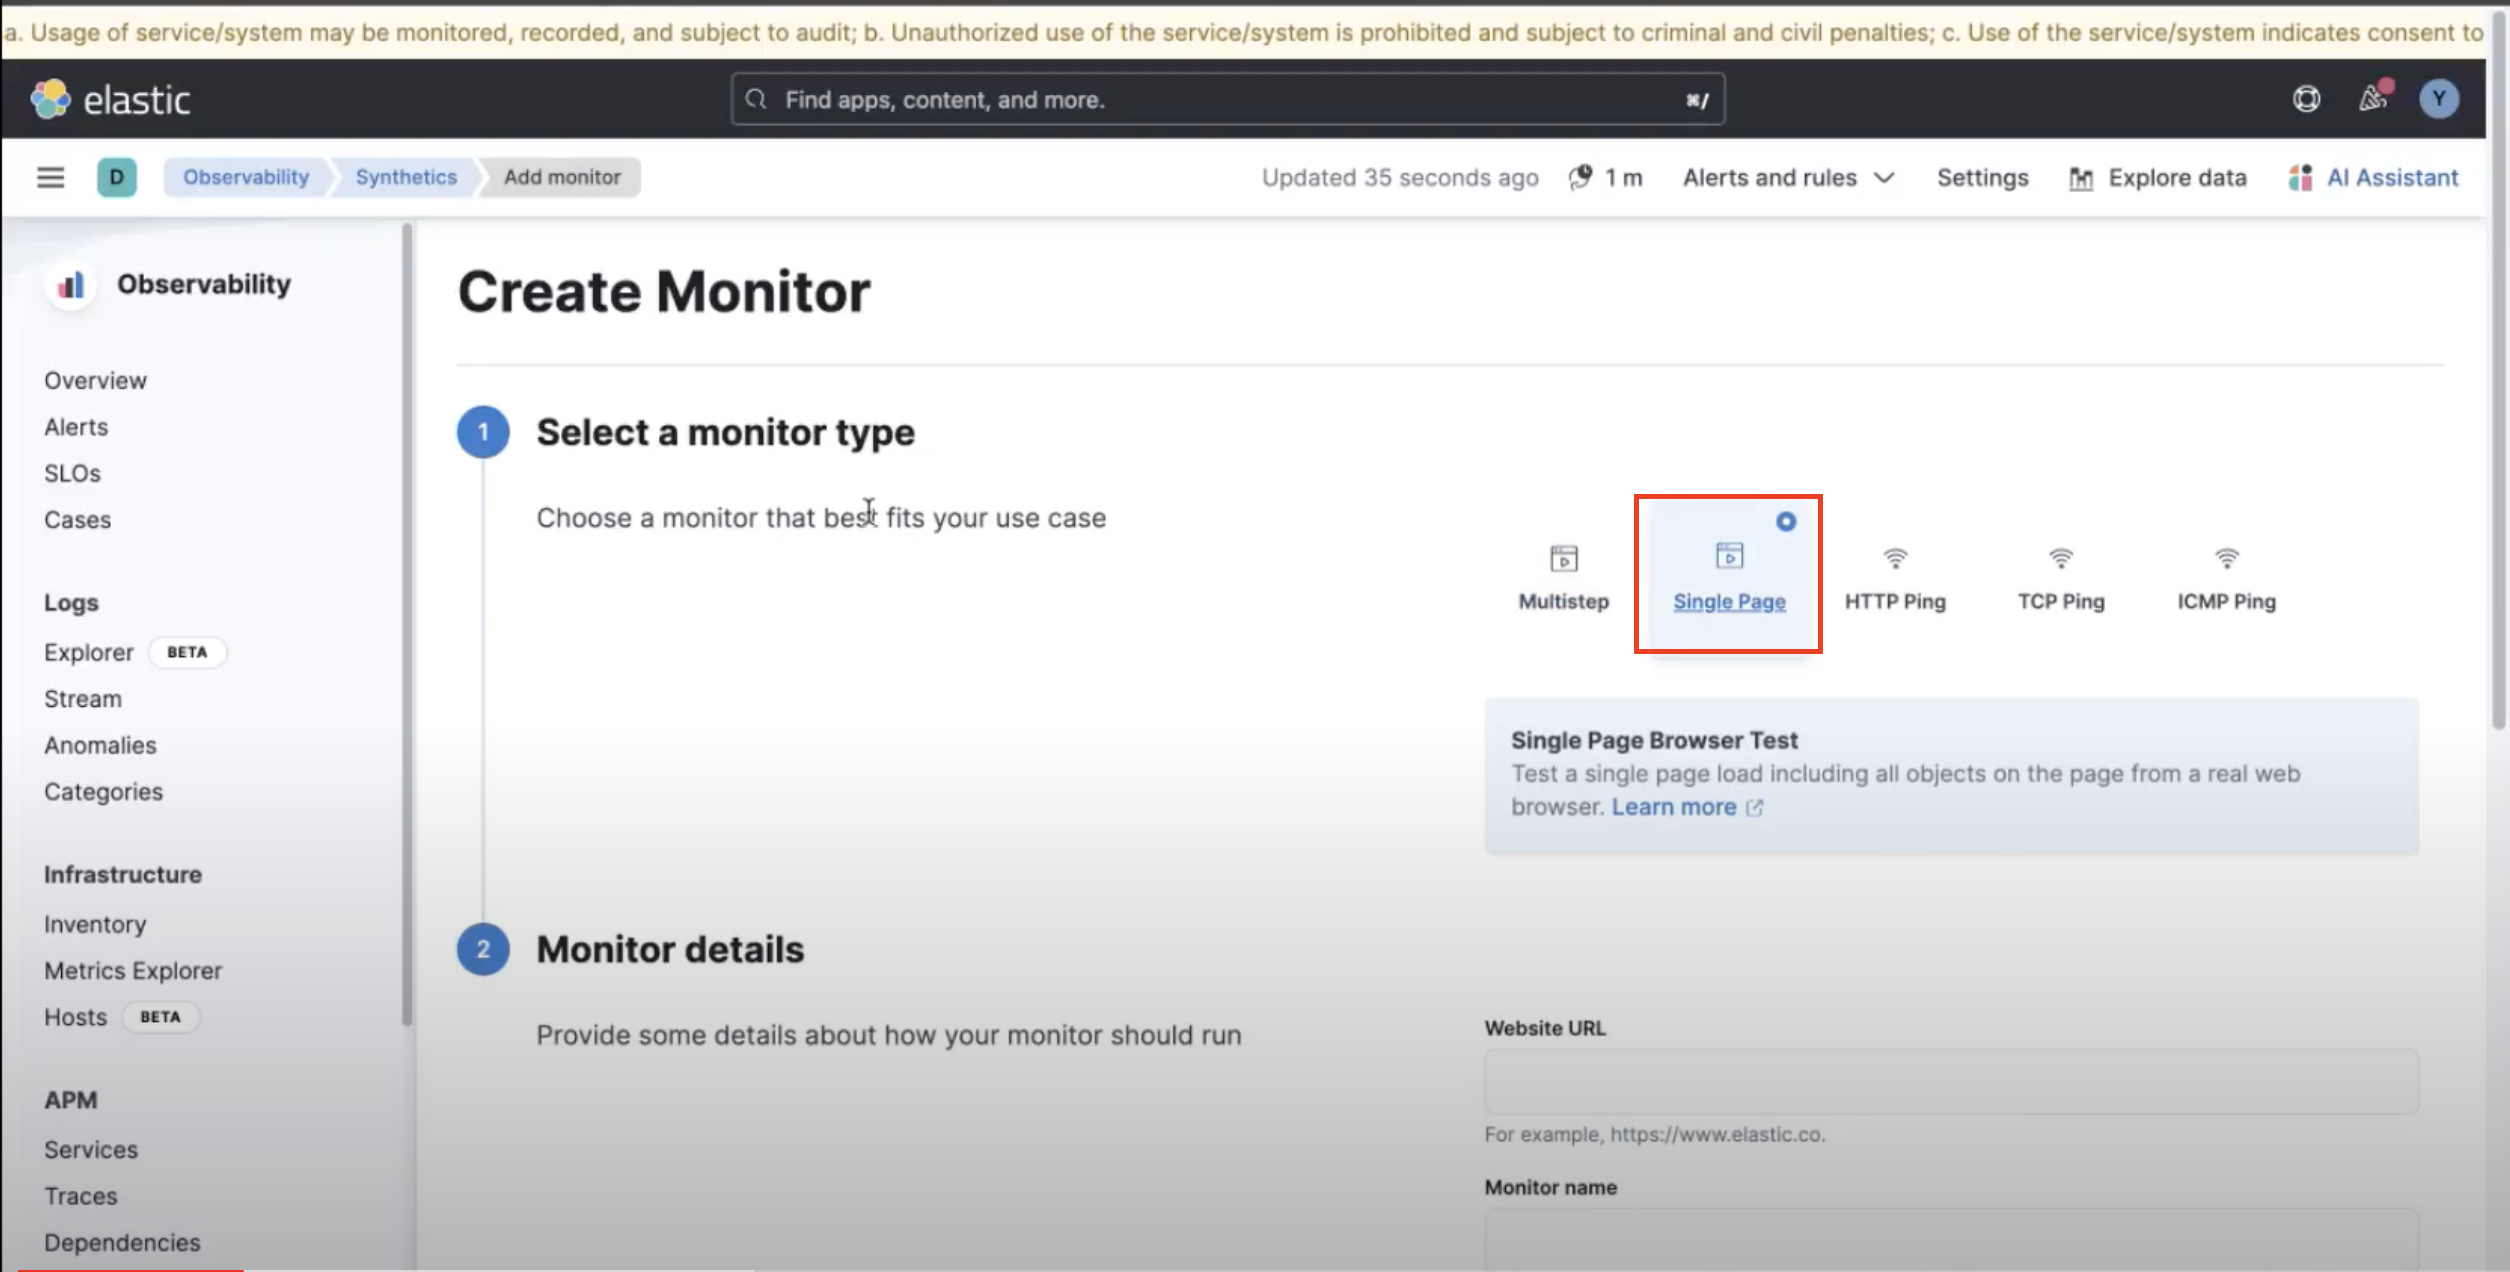Open the Learn more link
The width and height of the screenshot is (2510, 1272).
(1674, 807)
